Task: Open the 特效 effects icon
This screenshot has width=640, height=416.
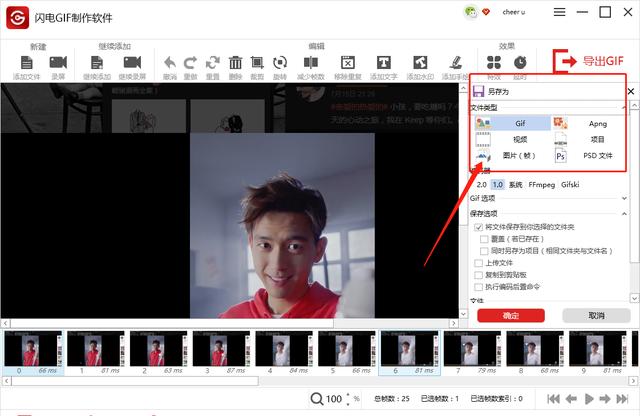Action: point(494,62)
